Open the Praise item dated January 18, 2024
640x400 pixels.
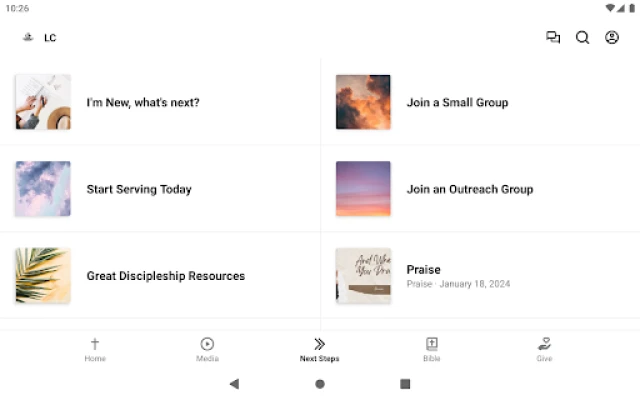click(x=458, y=276)
